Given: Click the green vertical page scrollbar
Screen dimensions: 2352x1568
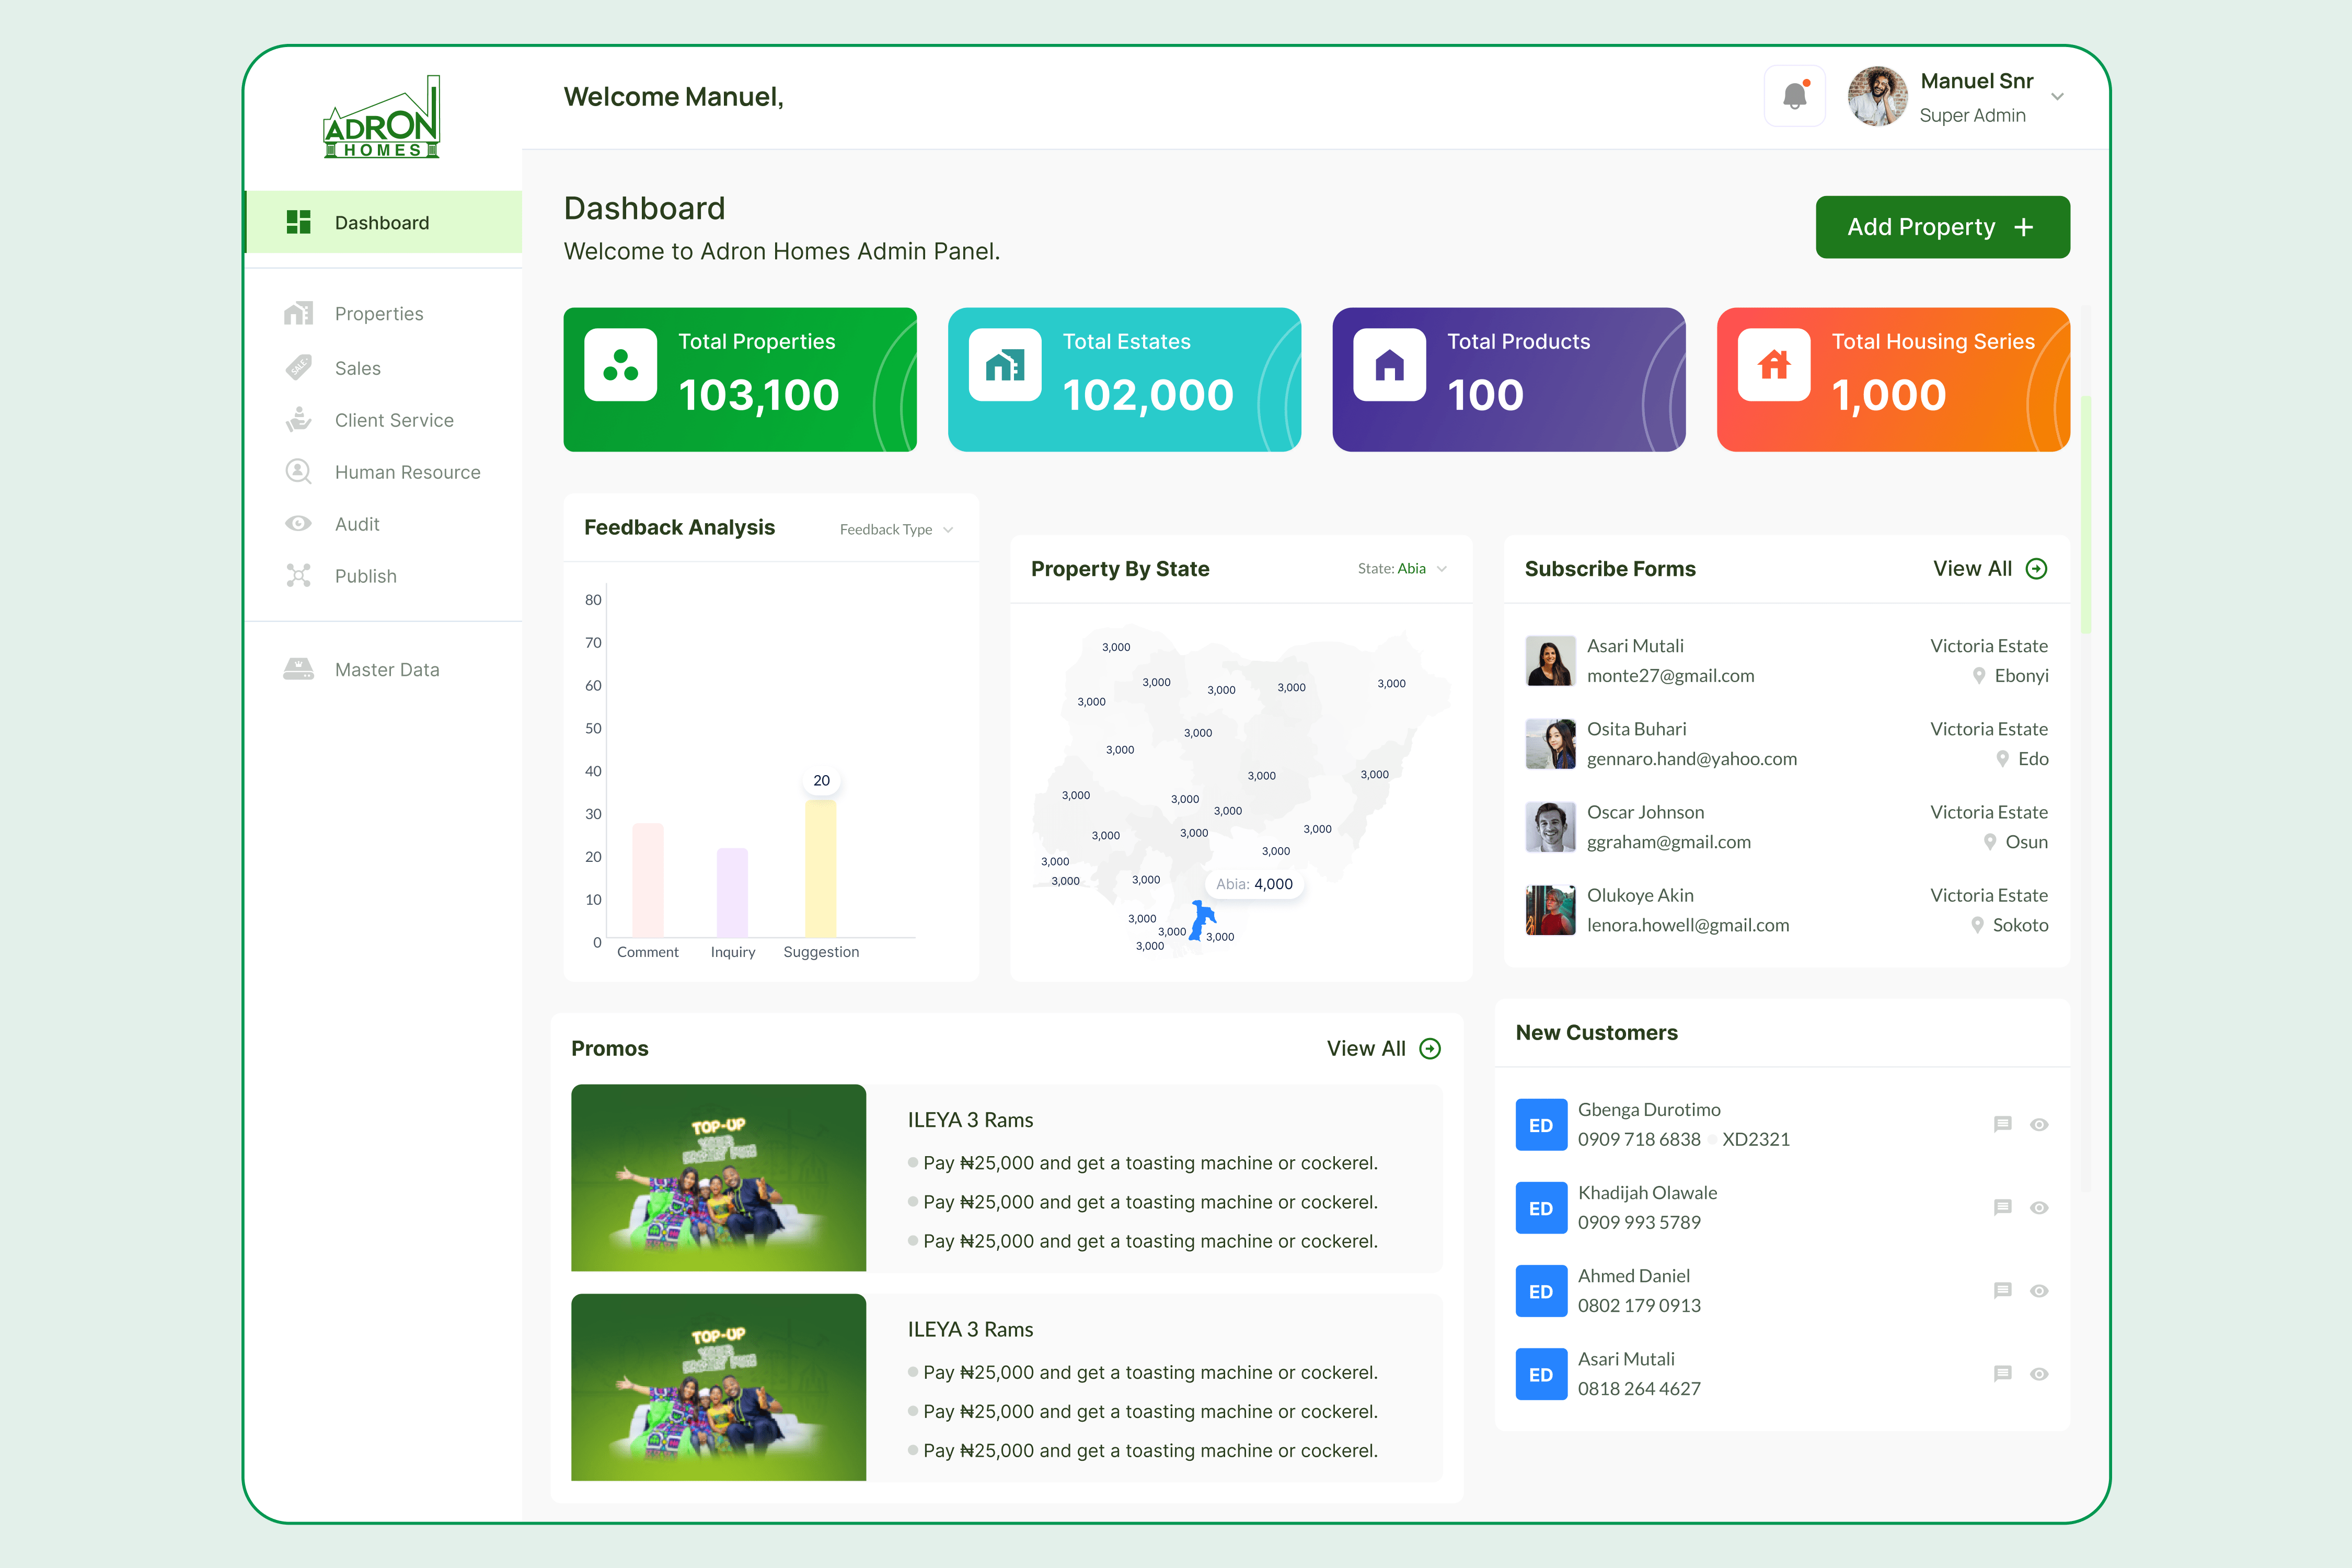Looking at the screenshot, I should tap(2086, 515).
